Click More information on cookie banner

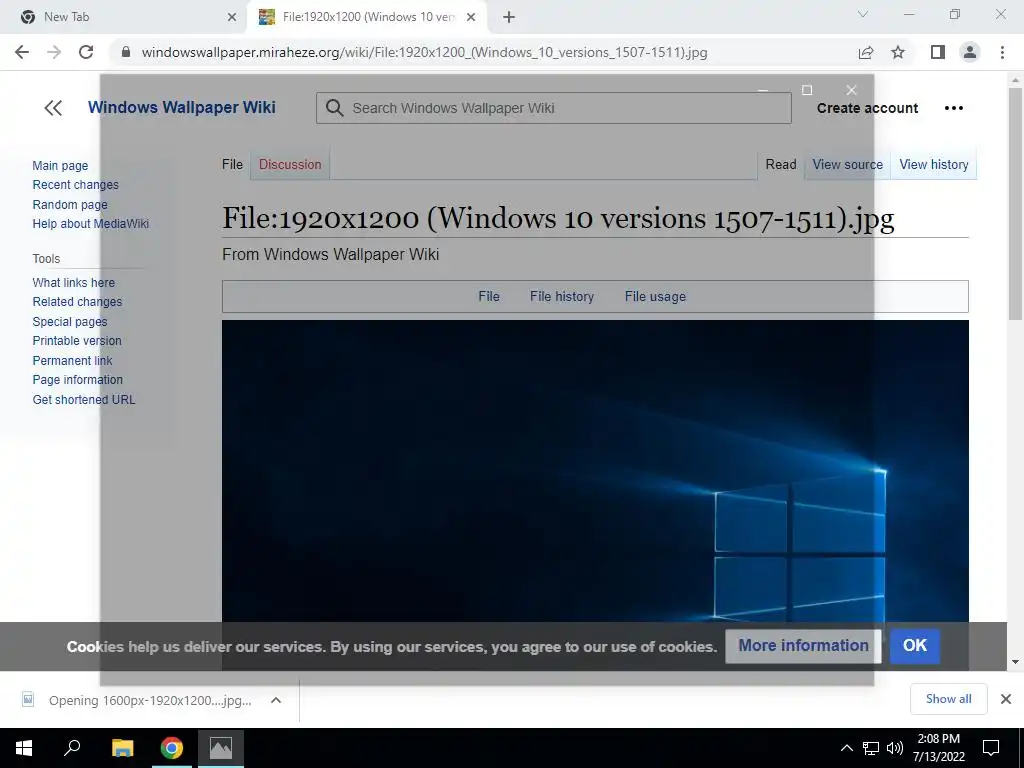(x=803, y=646)
